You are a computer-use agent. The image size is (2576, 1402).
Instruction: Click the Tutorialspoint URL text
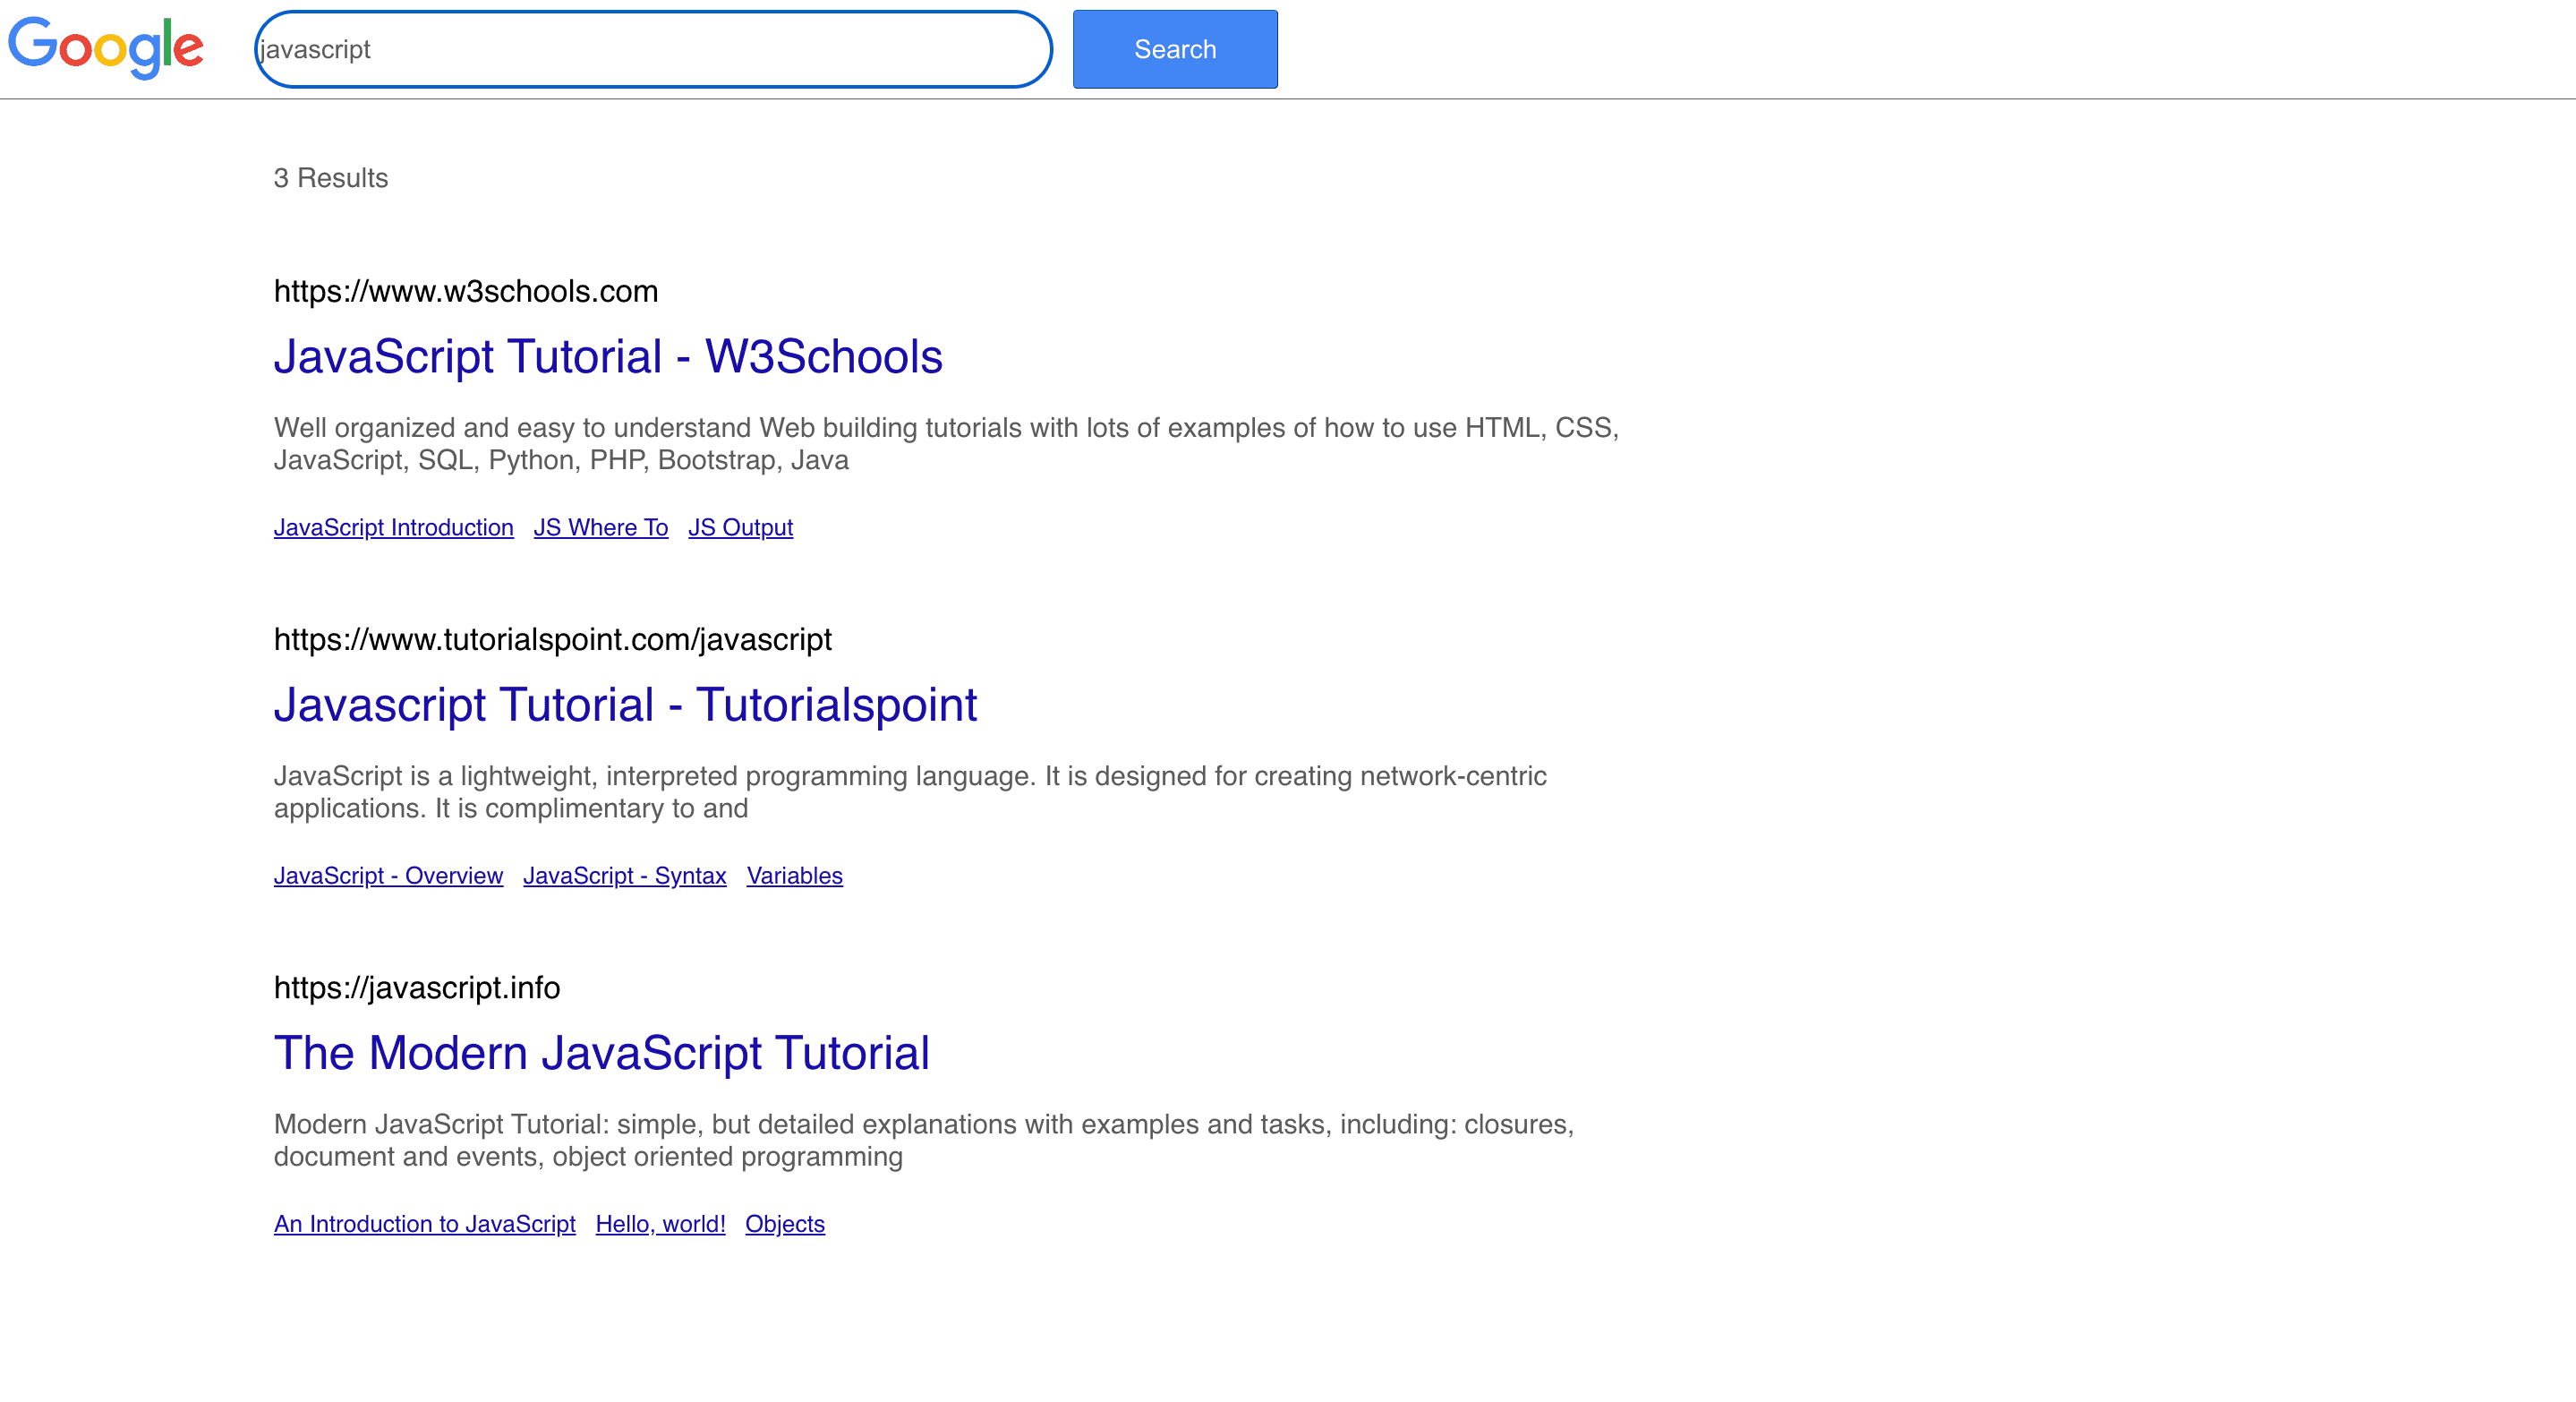552,639
